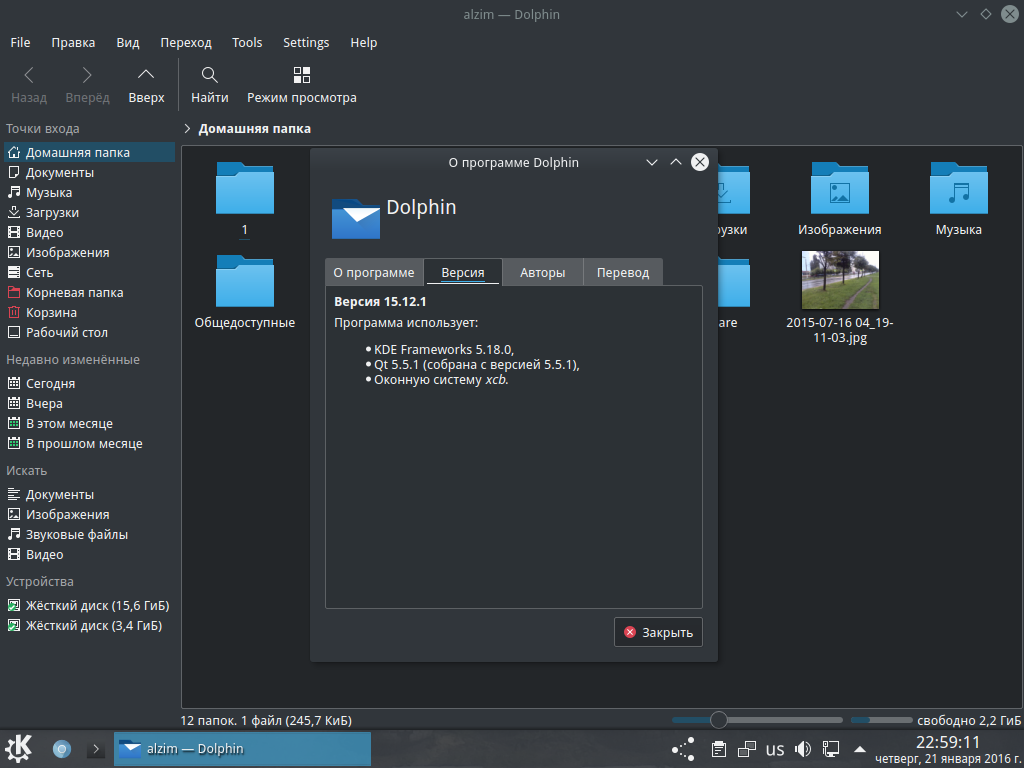Open Рабочий стол in the sidebar
The width and height of the screenshot is (1024, 768).
(x=89, y=332)
